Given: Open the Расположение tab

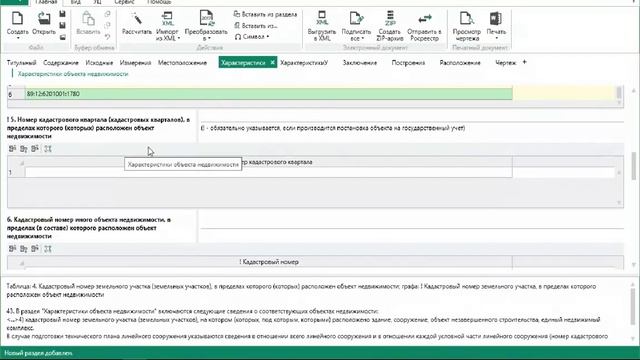Looking at the screenshot, I should (x=460, y=63).
